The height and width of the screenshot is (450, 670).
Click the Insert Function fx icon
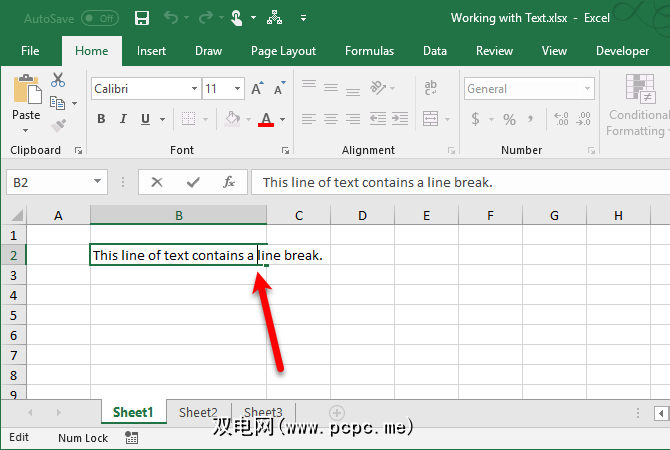pyautogui.click(x=229, y=182)
